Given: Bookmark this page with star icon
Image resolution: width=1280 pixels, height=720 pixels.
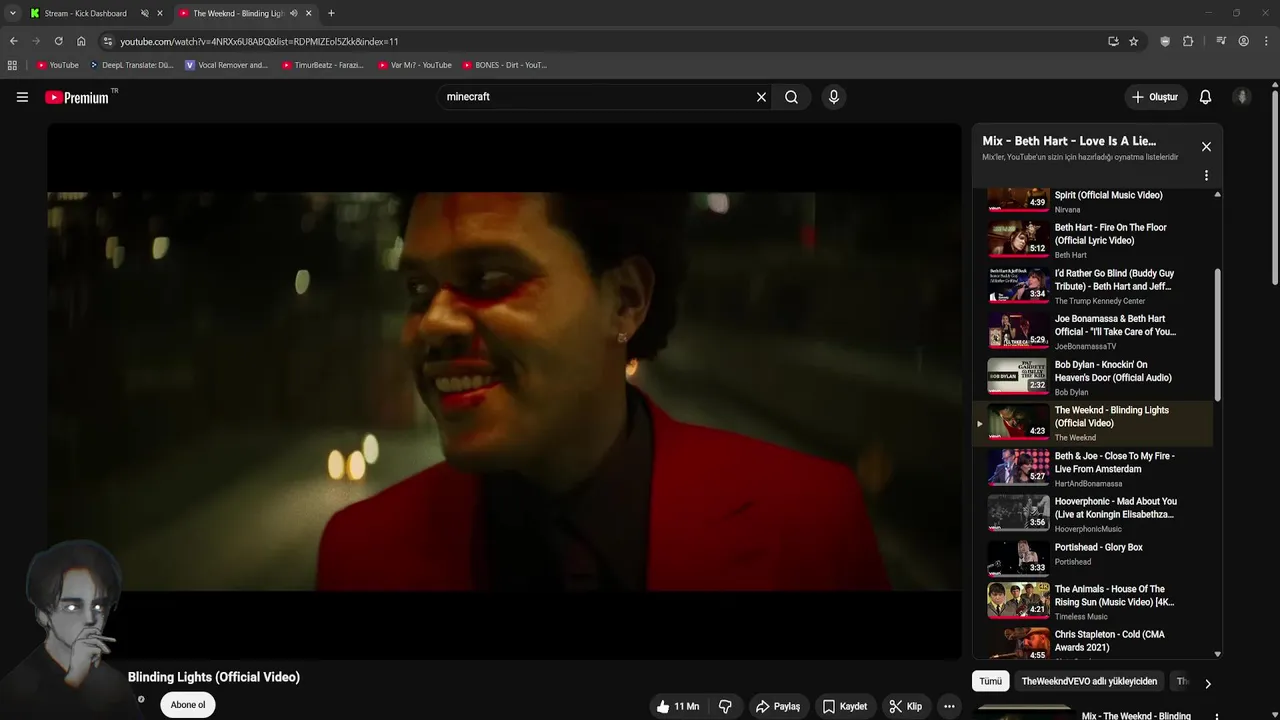Looking at the screenshot, I should pos(1133,41).
